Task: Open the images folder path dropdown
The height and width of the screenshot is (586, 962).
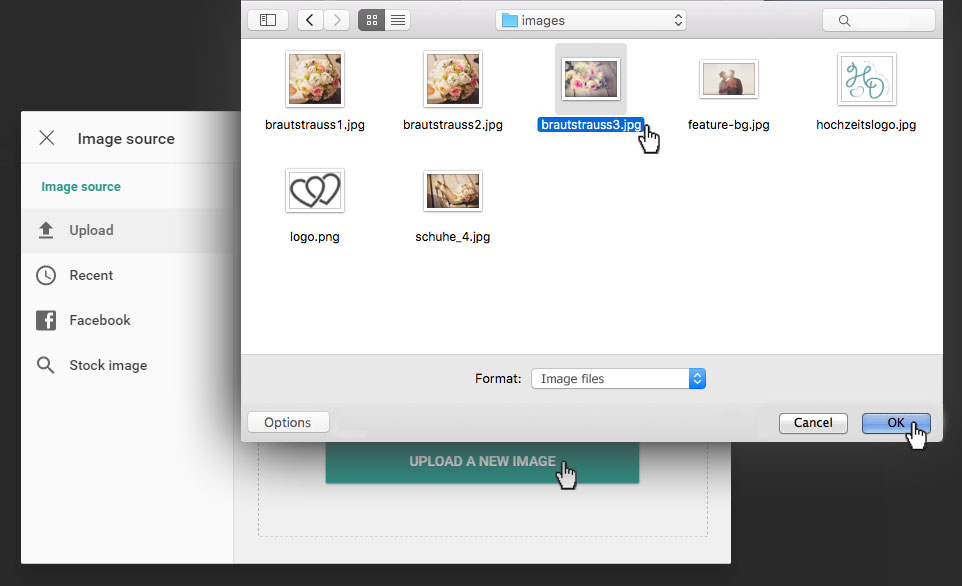Action: pos(591,20)
